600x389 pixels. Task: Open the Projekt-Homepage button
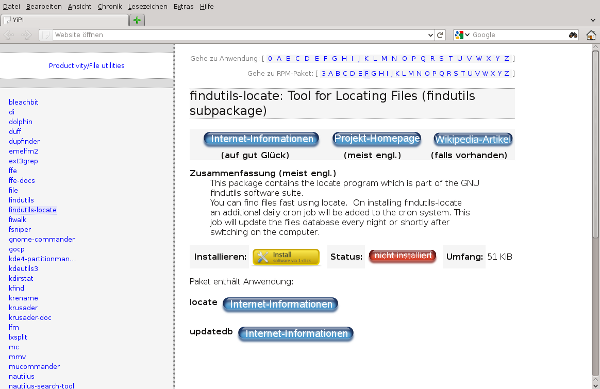(x=377, y=138)
